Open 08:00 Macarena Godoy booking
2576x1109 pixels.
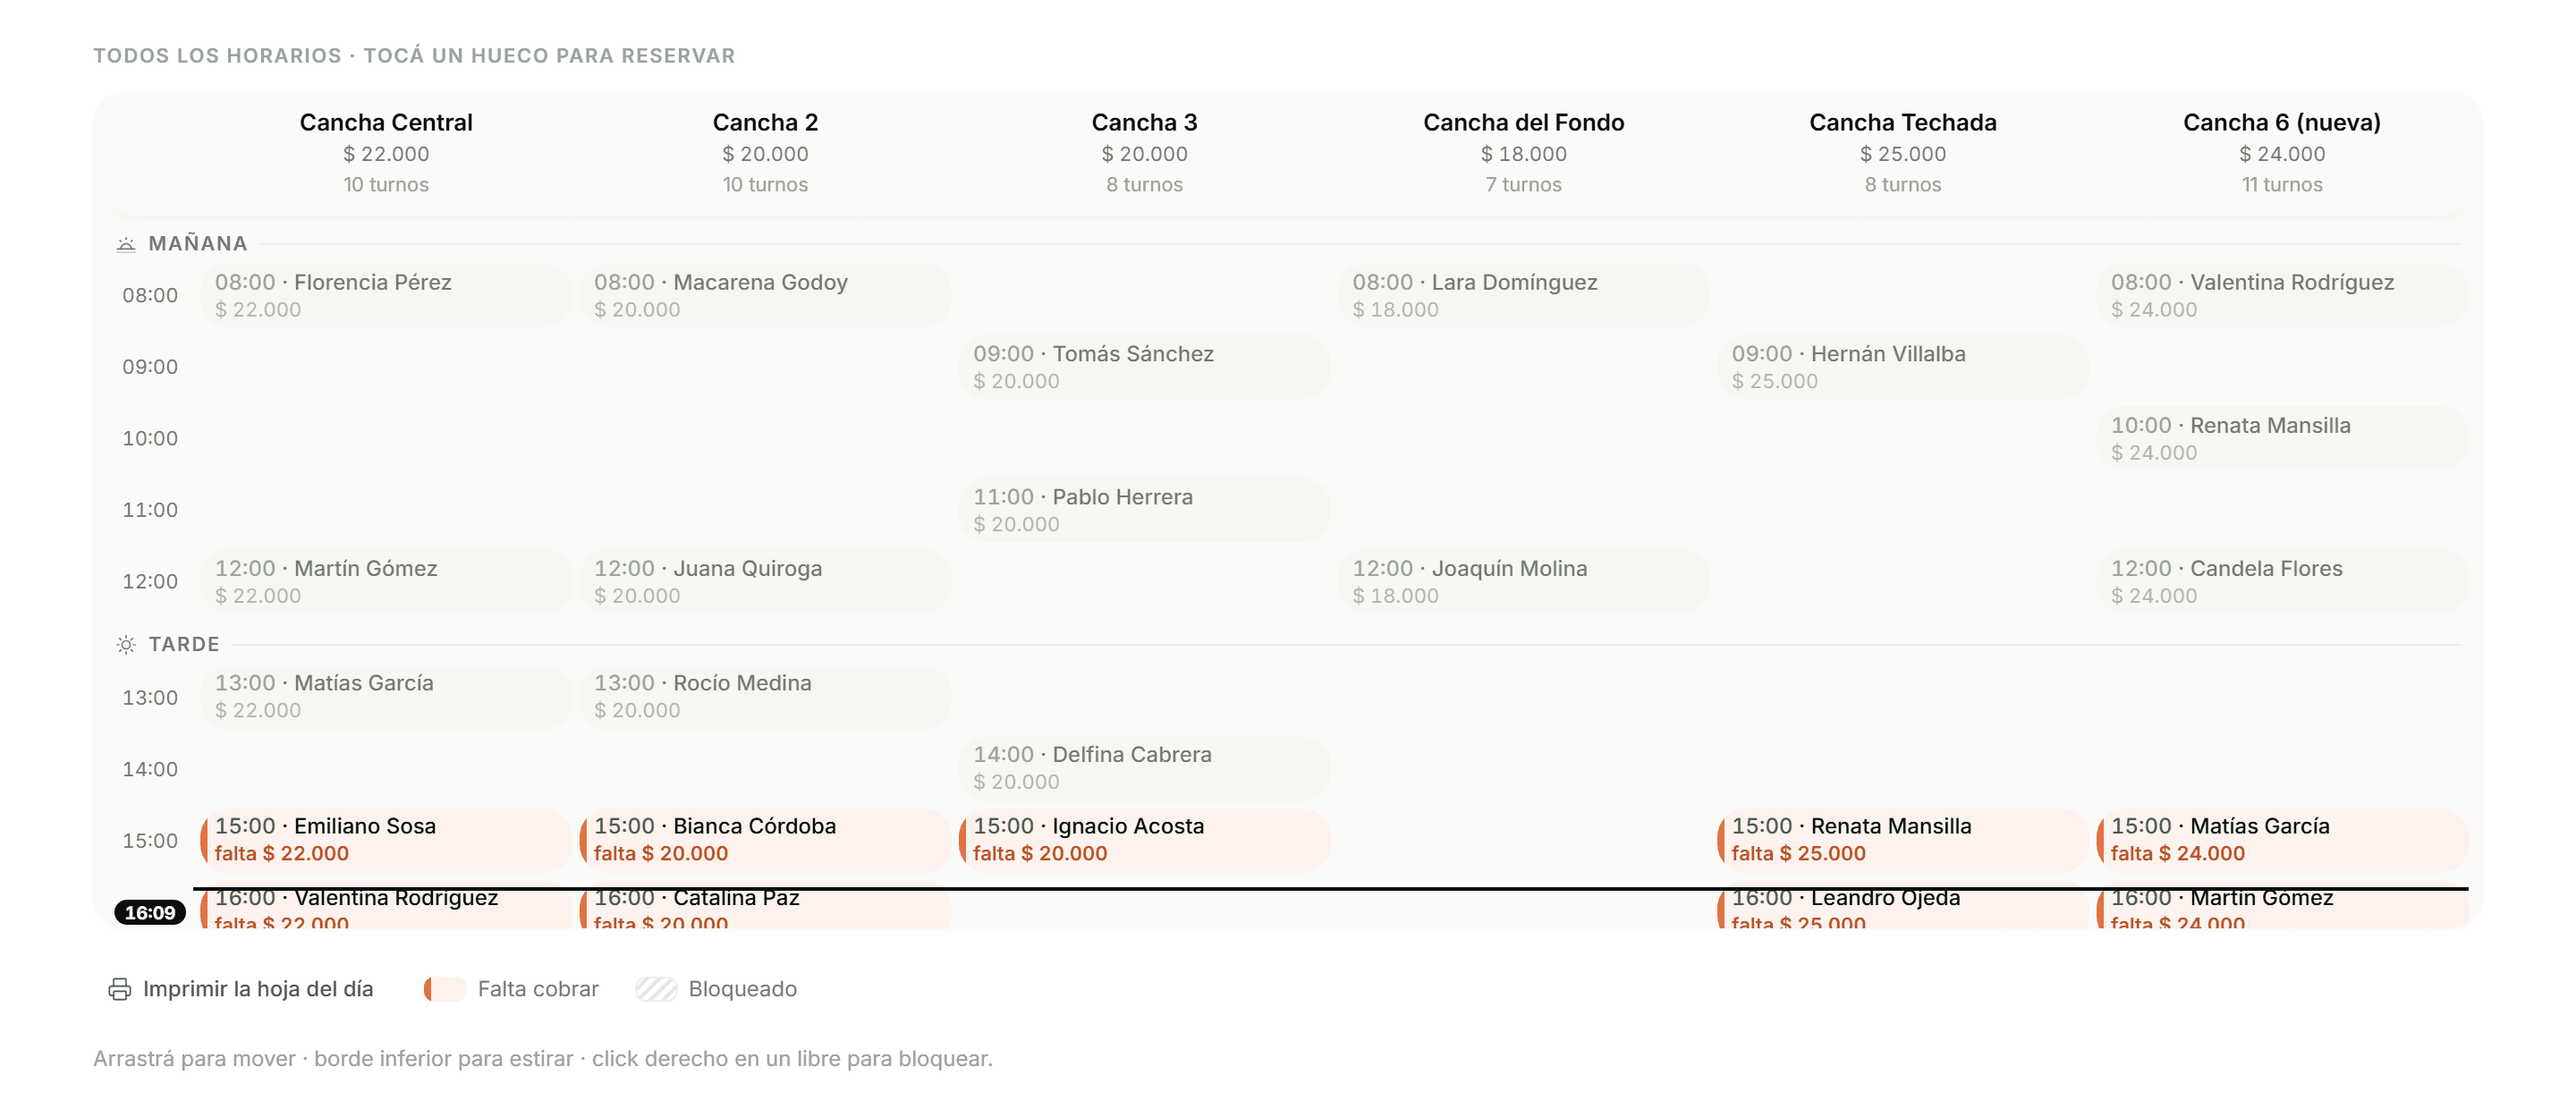click(765, 295)
